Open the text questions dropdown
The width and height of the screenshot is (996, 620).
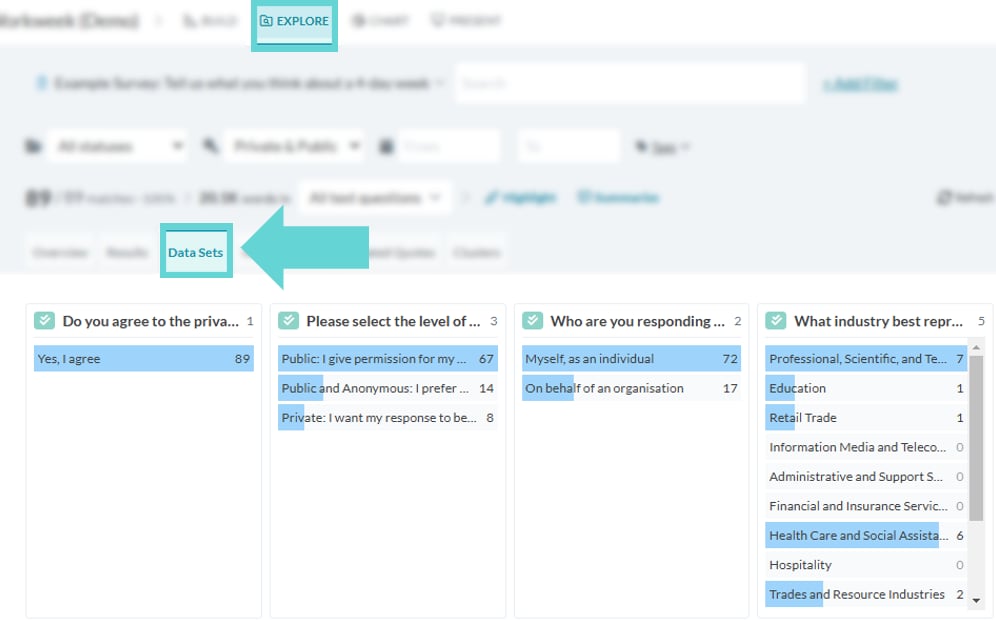tap(375, 198)
